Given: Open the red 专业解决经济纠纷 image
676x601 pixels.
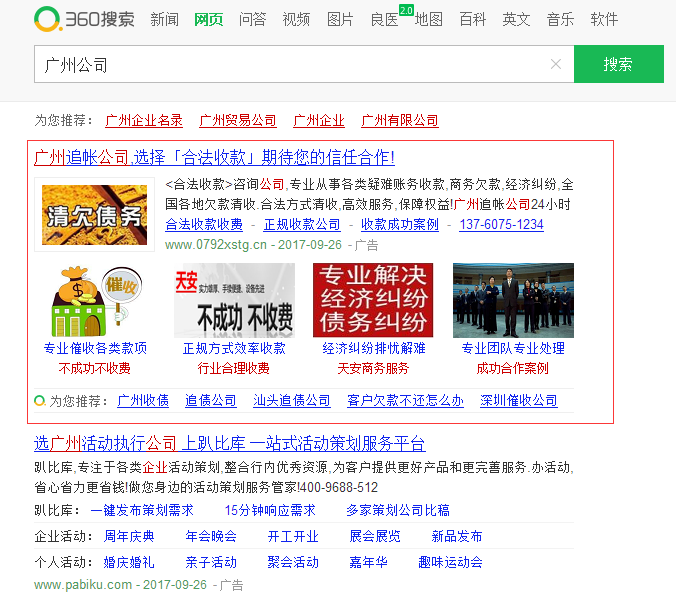Looking at the screenshot, I should [x=373, y=300].
